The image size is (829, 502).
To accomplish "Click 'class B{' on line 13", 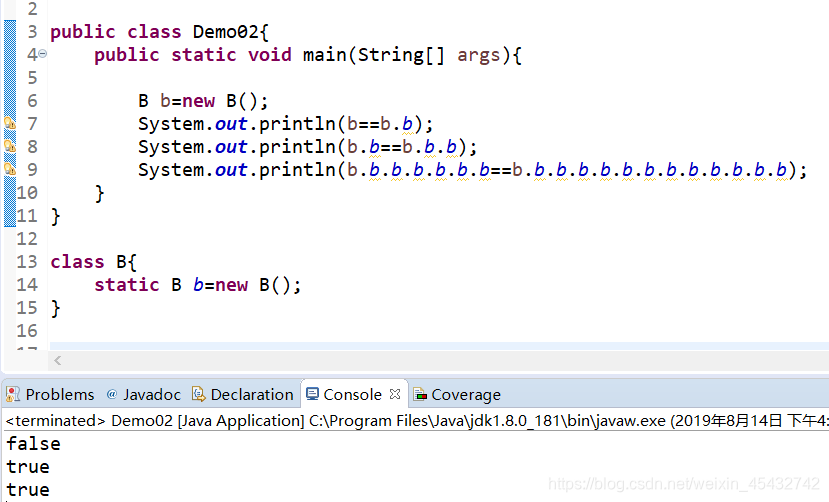I will (94, 262).
